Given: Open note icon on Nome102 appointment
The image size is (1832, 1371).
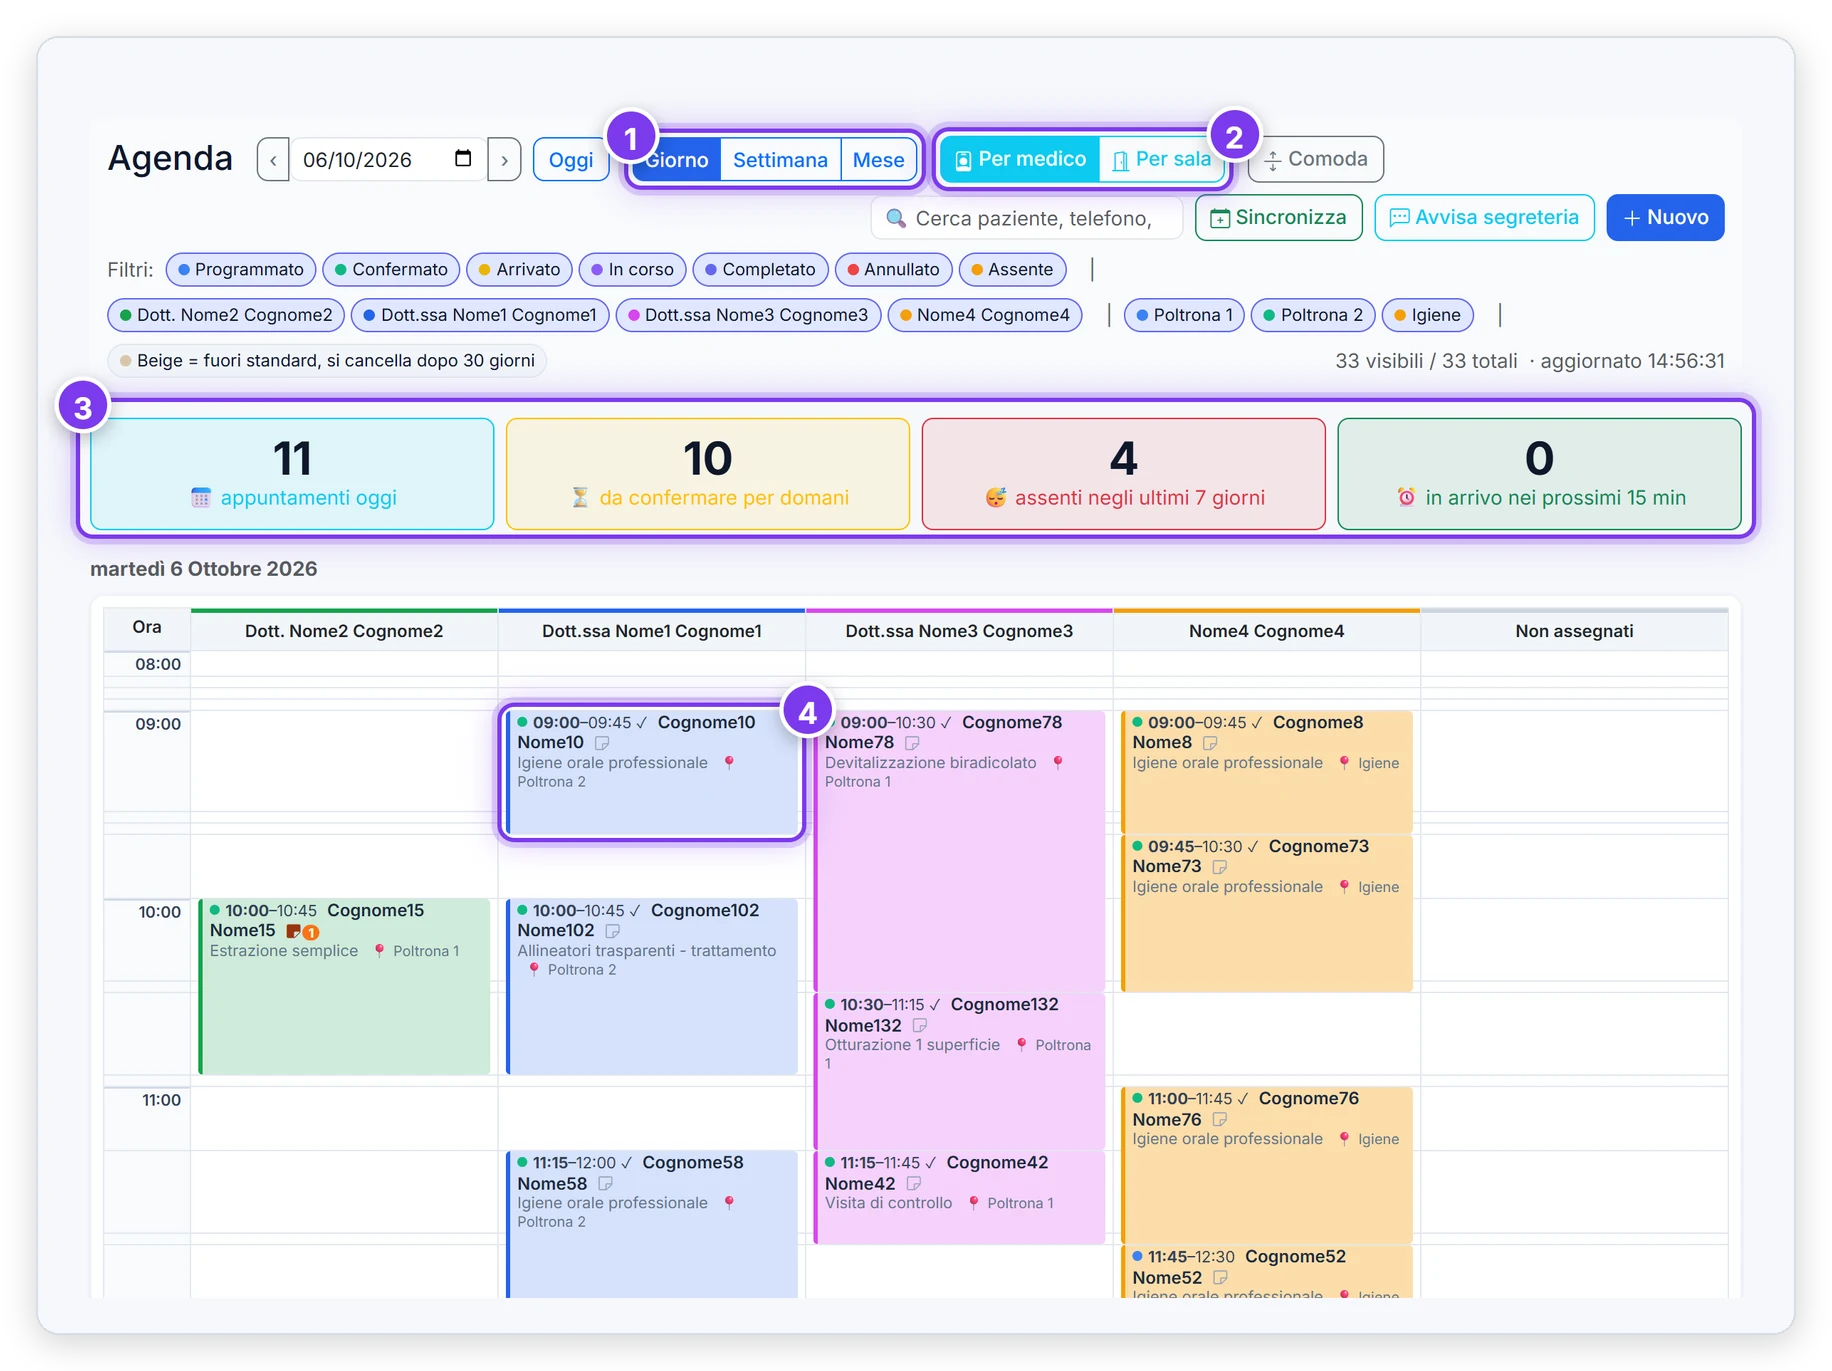Looking at the screenshot, I should pyautogui.click(x=613, y=931).
